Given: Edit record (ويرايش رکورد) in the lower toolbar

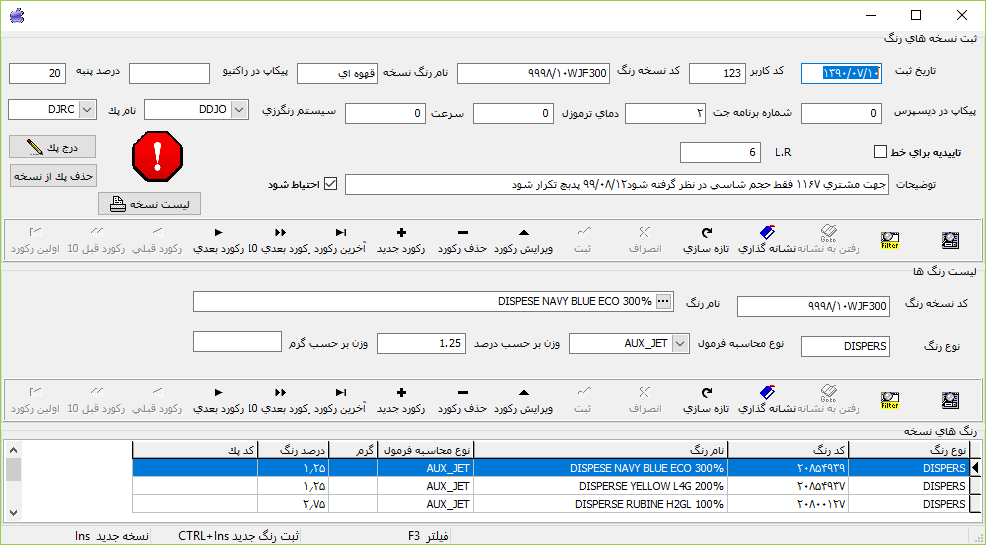Looking at the screenshot, I should [525, 400].
